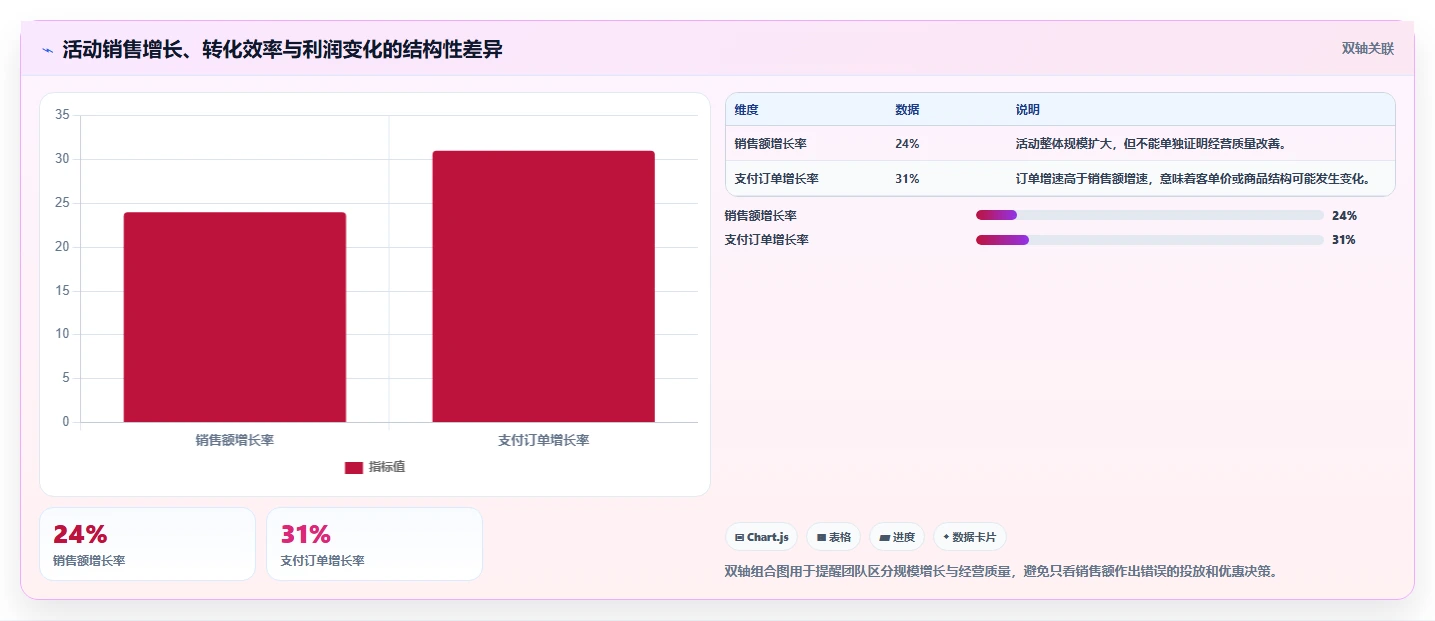Click the 数据卡片 tag chip
The width and height of the screenshot is (1435, 621).
tap(969, 537)
